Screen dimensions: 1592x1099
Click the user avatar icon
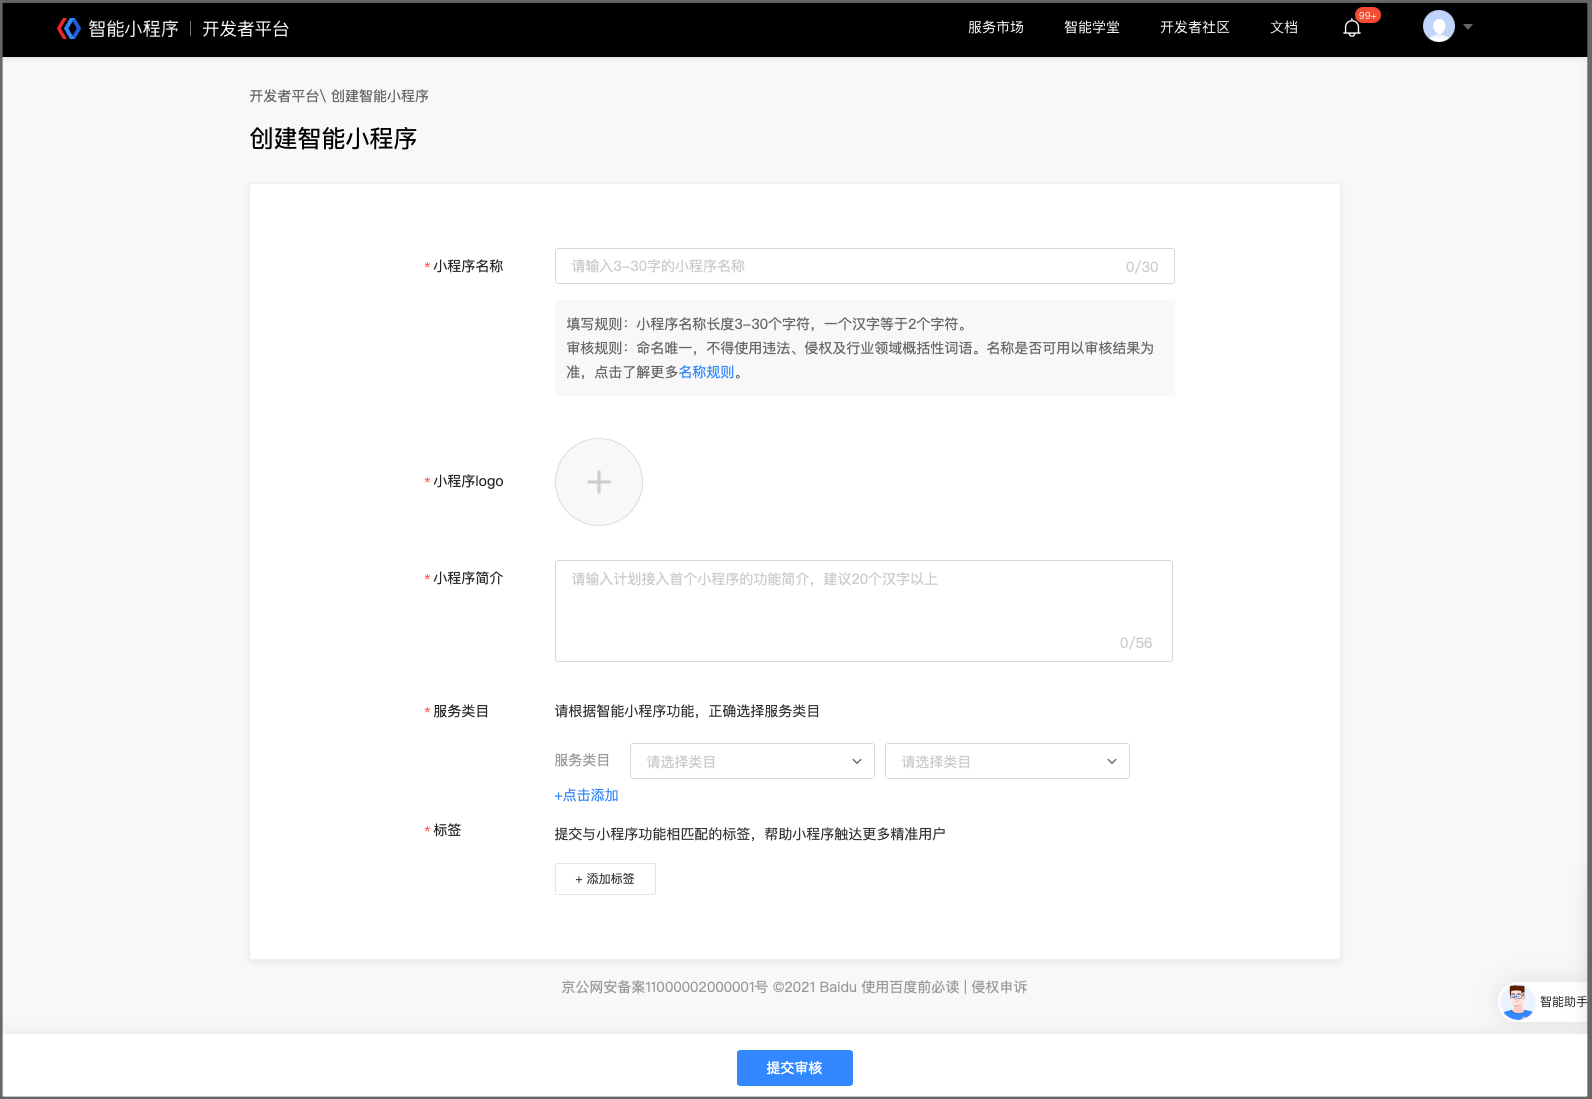1439,27
